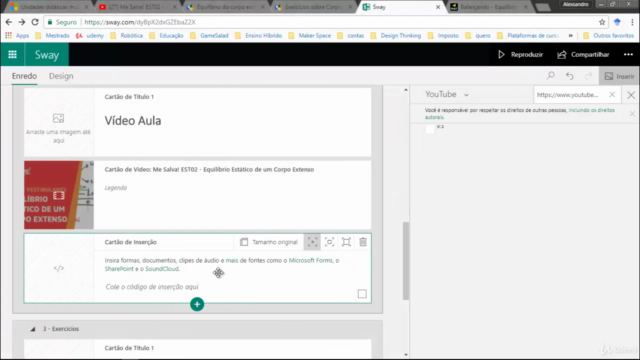Bookmark this page with the star
Viewport: 640px width, 360px height.
(x=602, y=22)
